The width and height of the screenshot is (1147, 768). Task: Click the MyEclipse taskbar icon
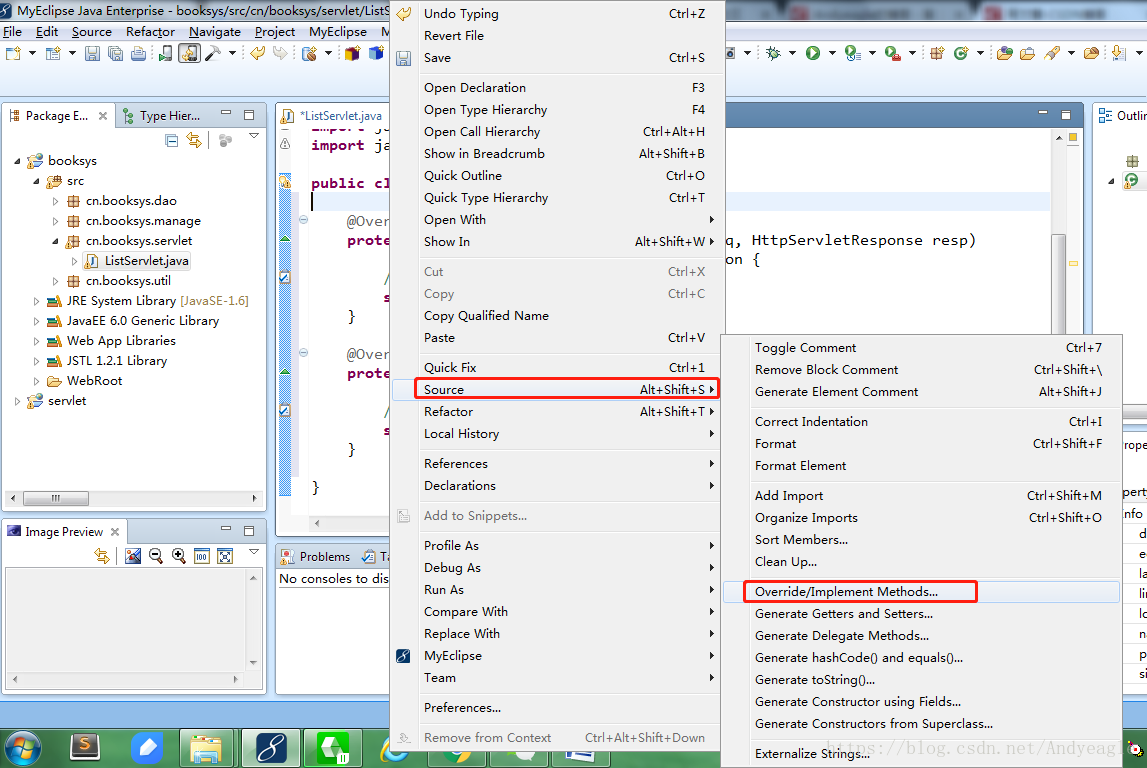(270, 748)
